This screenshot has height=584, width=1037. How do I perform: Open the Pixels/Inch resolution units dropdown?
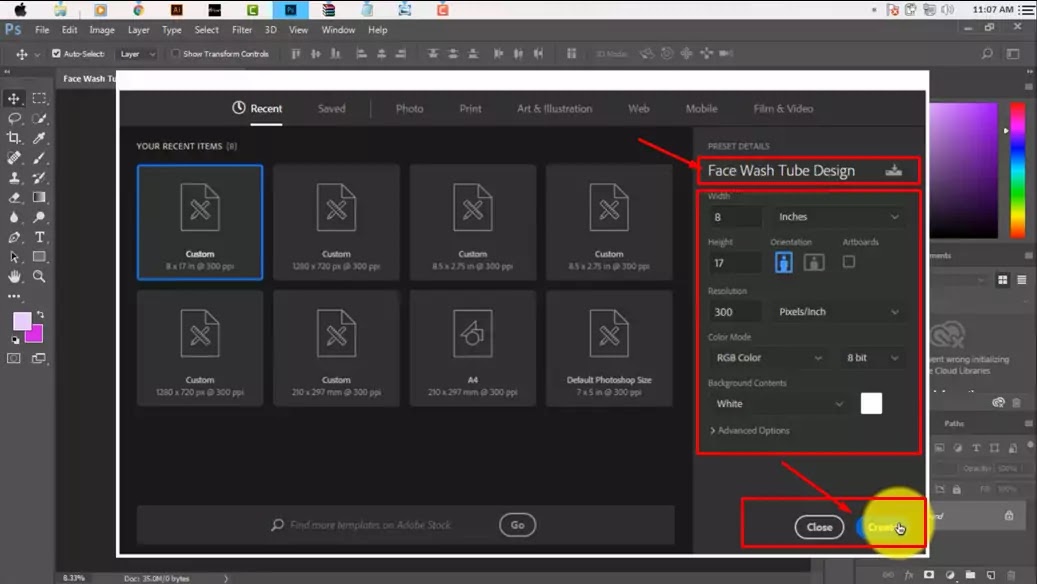(838, 312)
